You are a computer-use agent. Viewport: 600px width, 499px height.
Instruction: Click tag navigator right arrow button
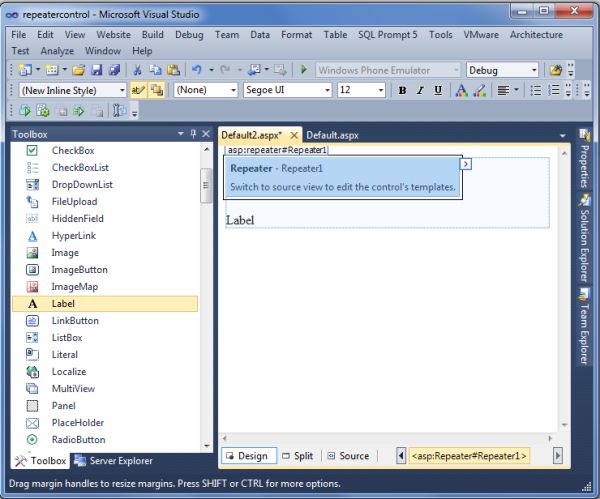558,456
